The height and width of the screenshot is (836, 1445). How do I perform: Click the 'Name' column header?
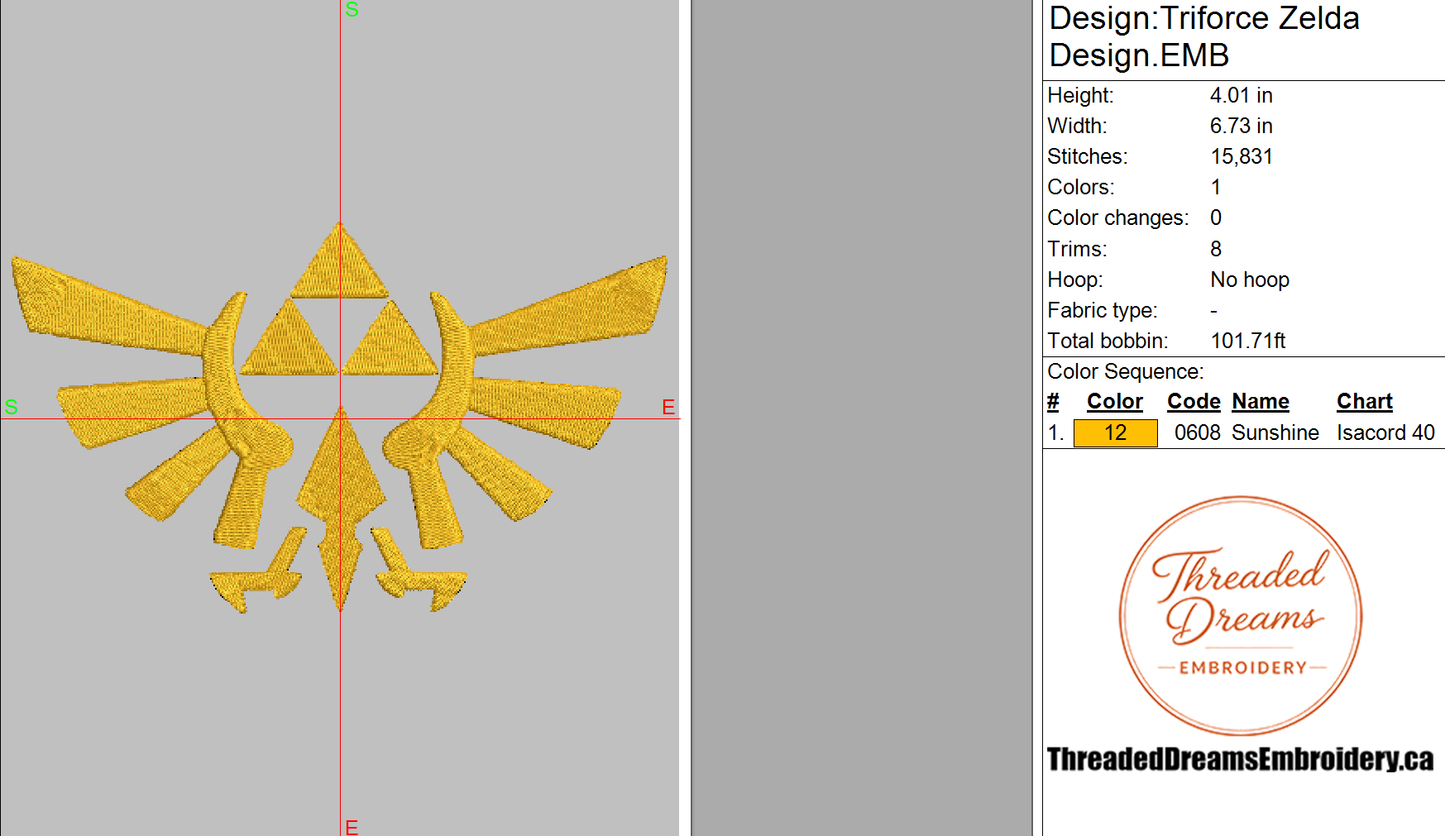pyautogui.click(x=1260, y=402)
